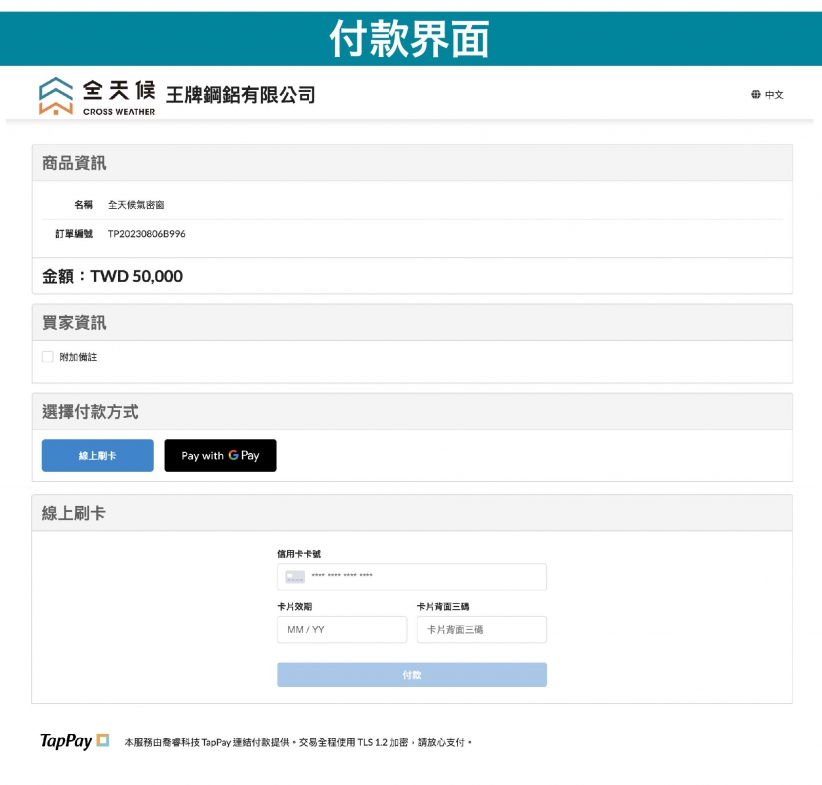Open the 中文 language selector
This screenshot has height=785, width=822.
(774, 95)
